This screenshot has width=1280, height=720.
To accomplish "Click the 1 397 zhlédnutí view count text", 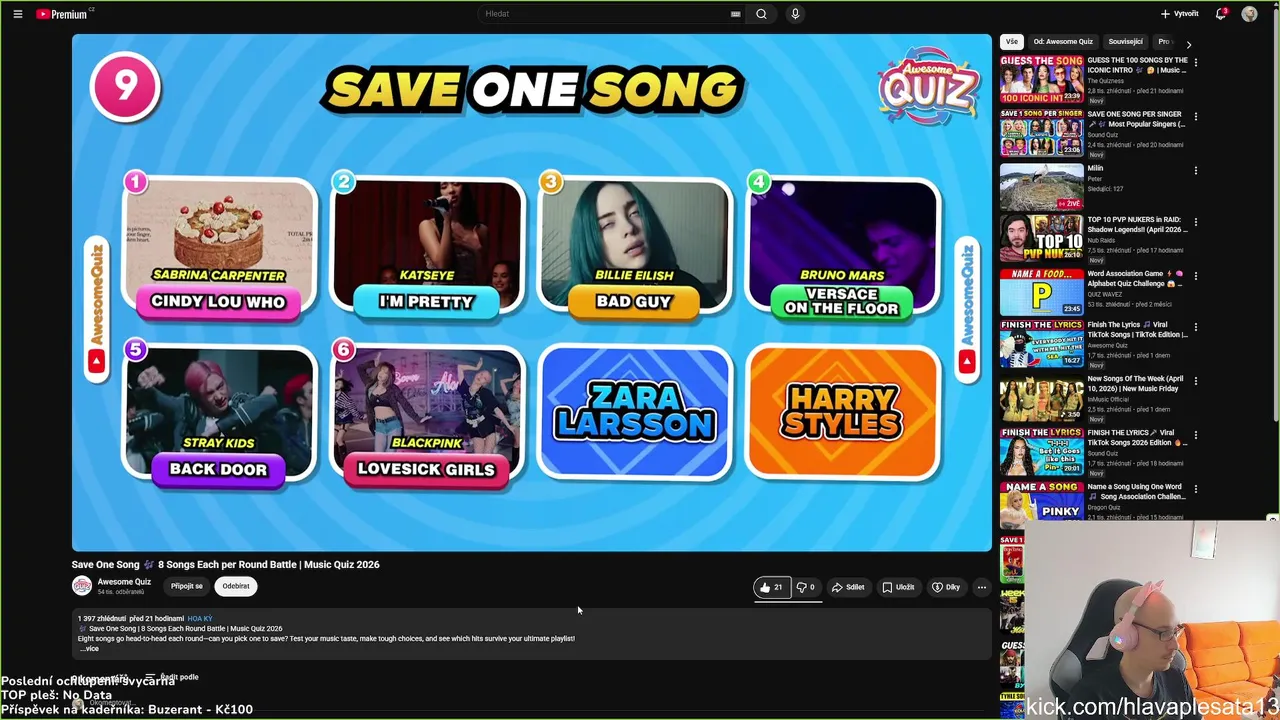I will click(101, 619).
